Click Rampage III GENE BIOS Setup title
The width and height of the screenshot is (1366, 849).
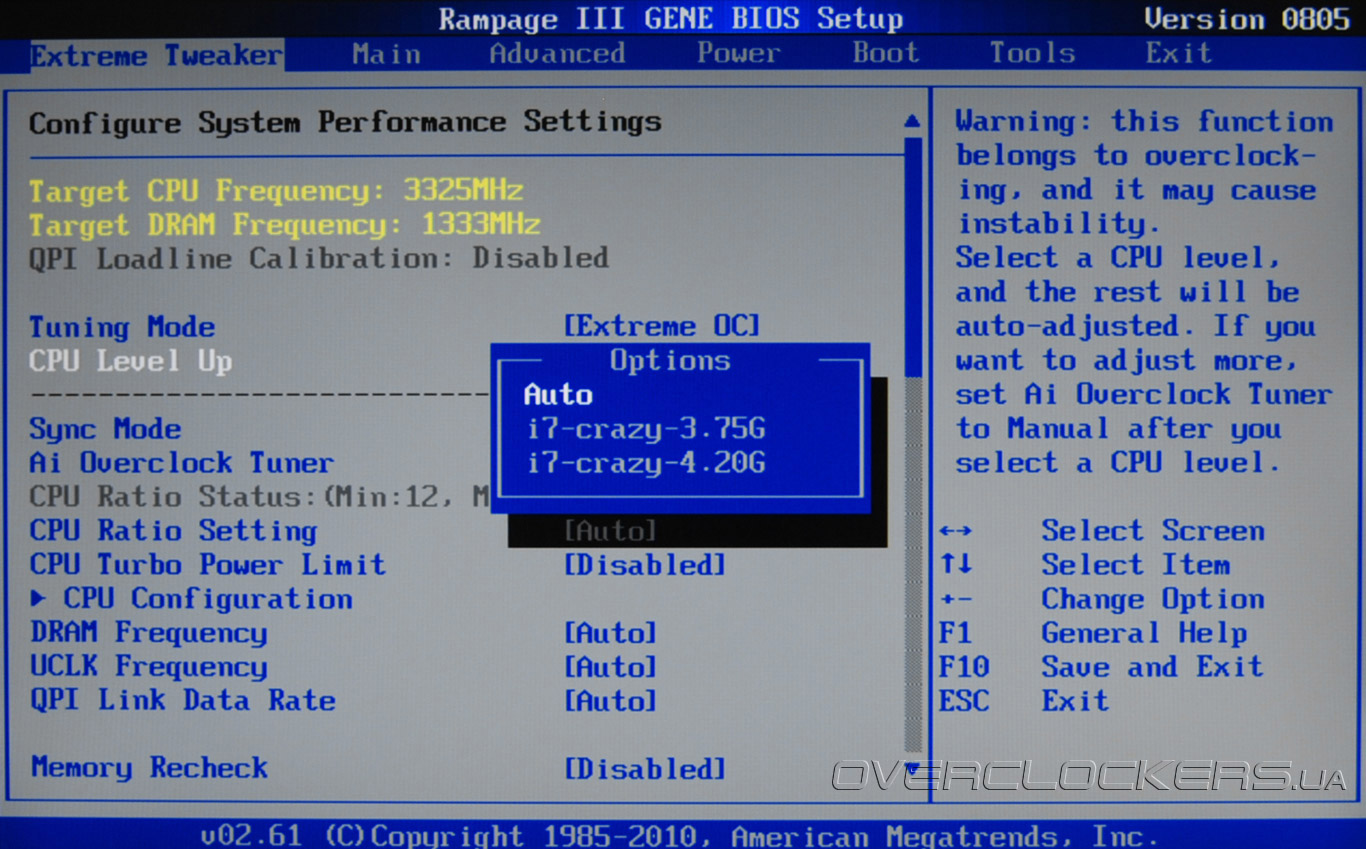671,19
